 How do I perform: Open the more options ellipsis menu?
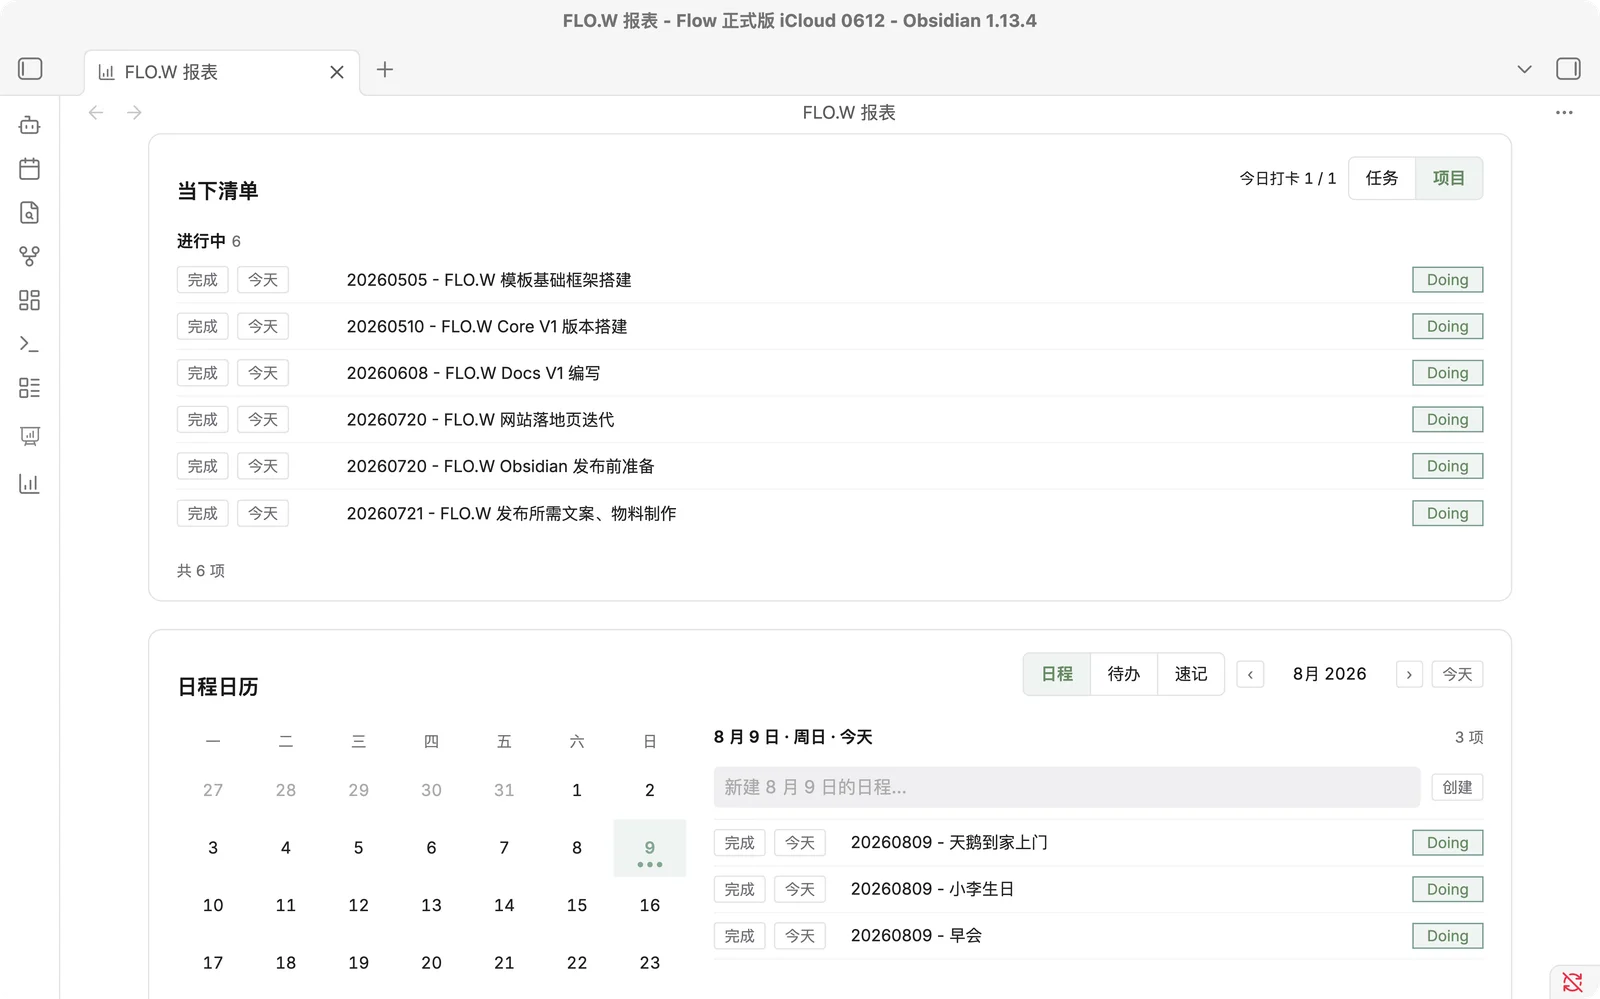[1564, 113]
